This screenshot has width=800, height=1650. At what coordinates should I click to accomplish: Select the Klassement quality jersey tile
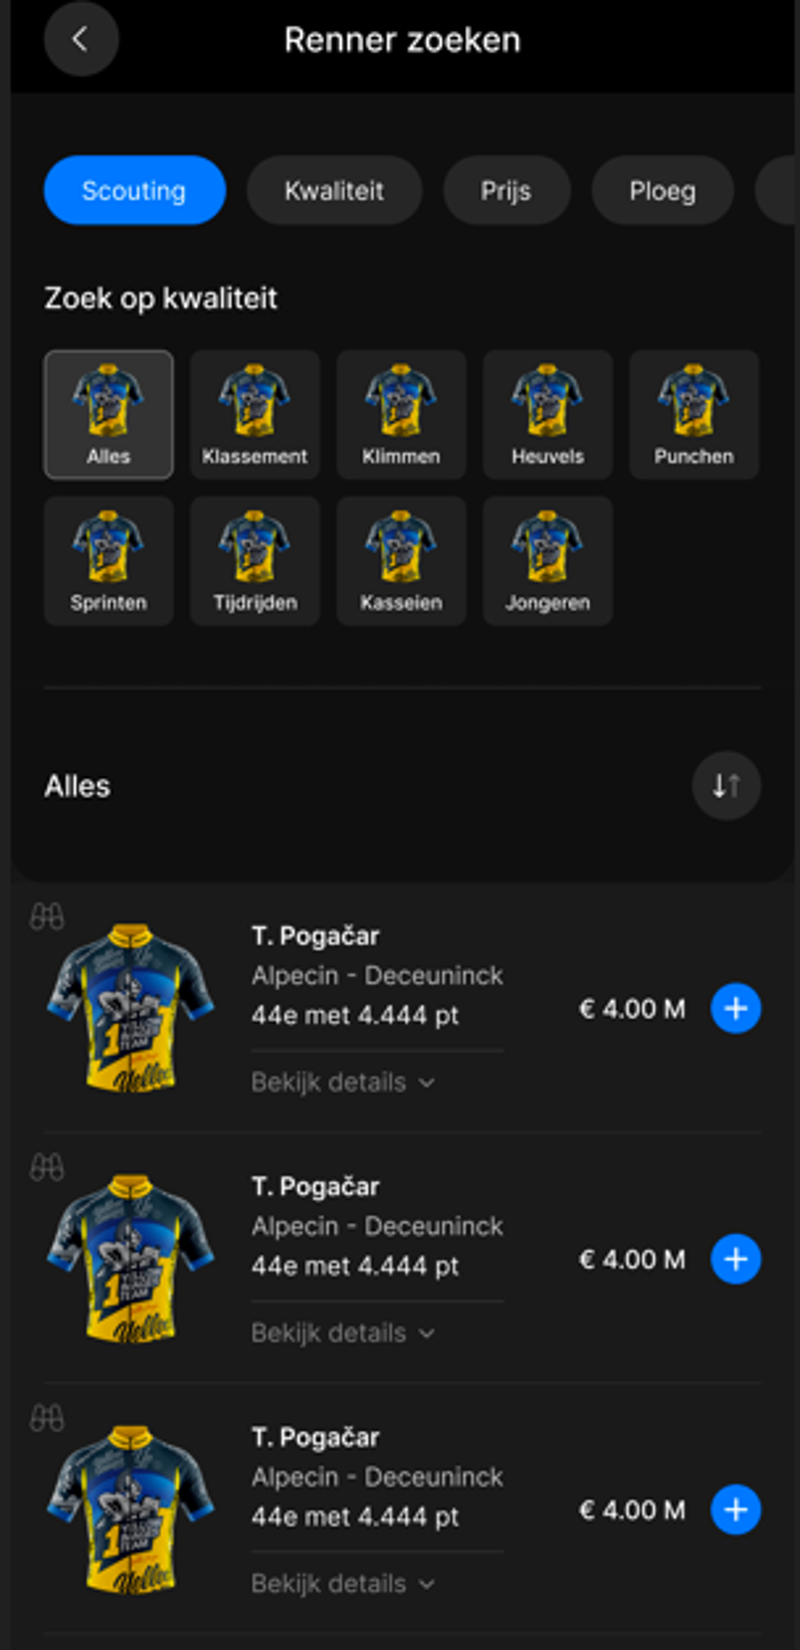point(255,414)
